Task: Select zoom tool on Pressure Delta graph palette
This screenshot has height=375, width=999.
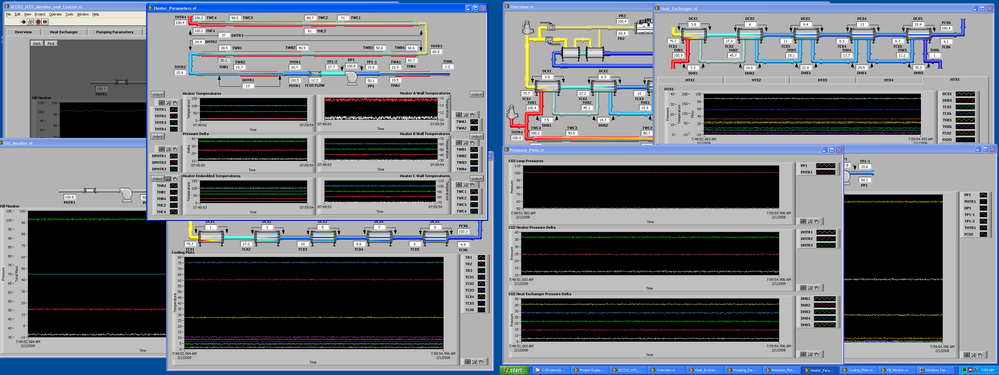Action: (168, 149)
